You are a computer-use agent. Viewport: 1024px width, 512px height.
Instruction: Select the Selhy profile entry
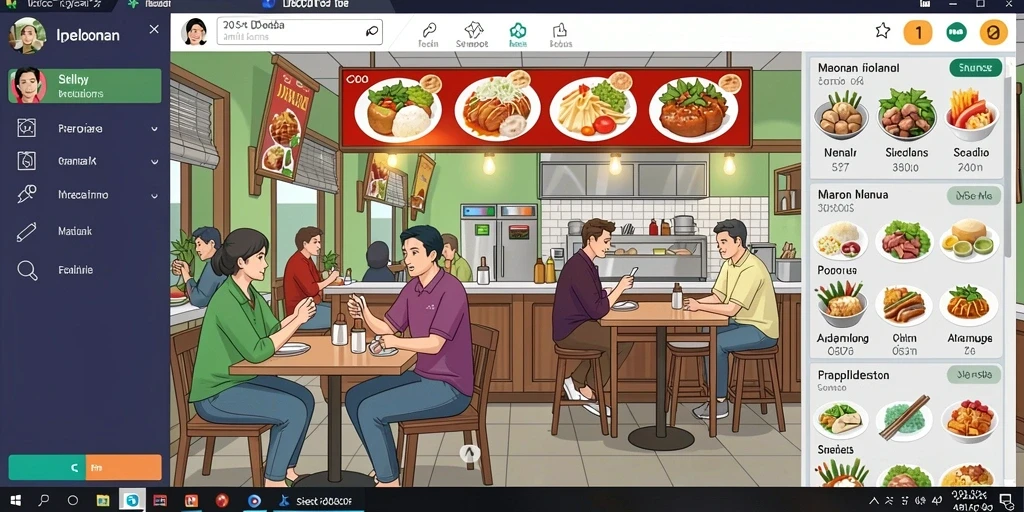[85, 86]
